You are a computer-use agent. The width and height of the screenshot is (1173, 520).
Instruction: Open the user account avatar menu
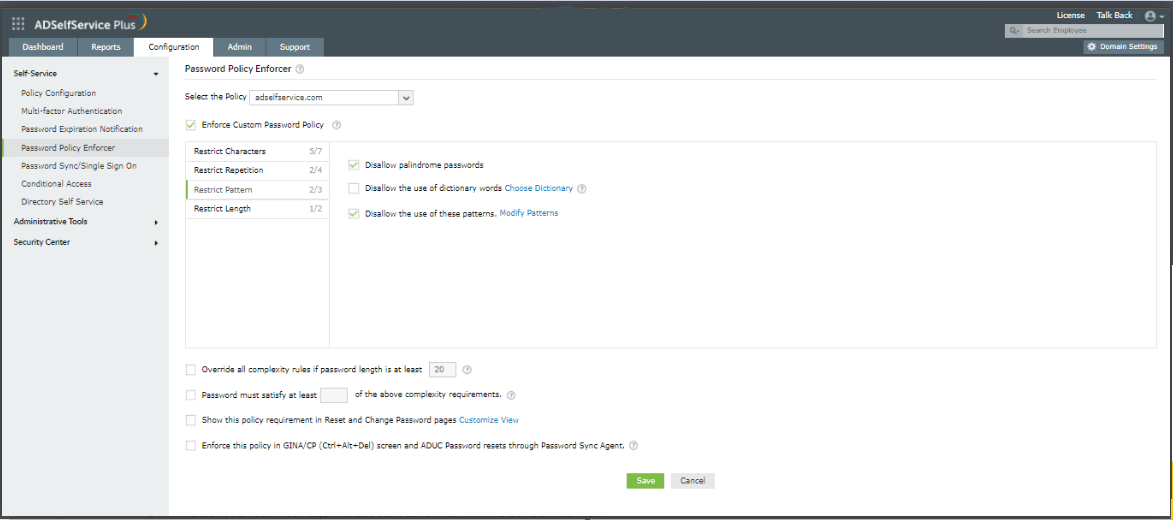pos(1154,16)
